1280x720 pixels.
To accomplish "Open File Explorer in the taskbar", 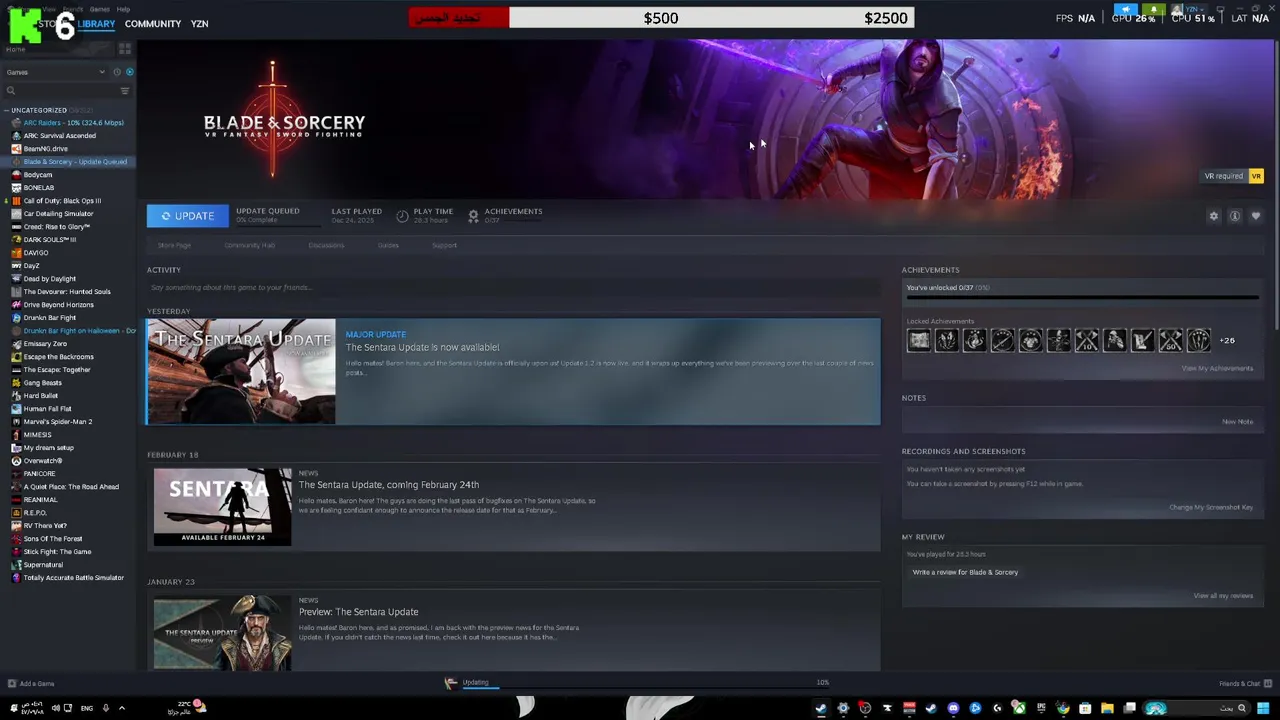I will pos(1107,708).
